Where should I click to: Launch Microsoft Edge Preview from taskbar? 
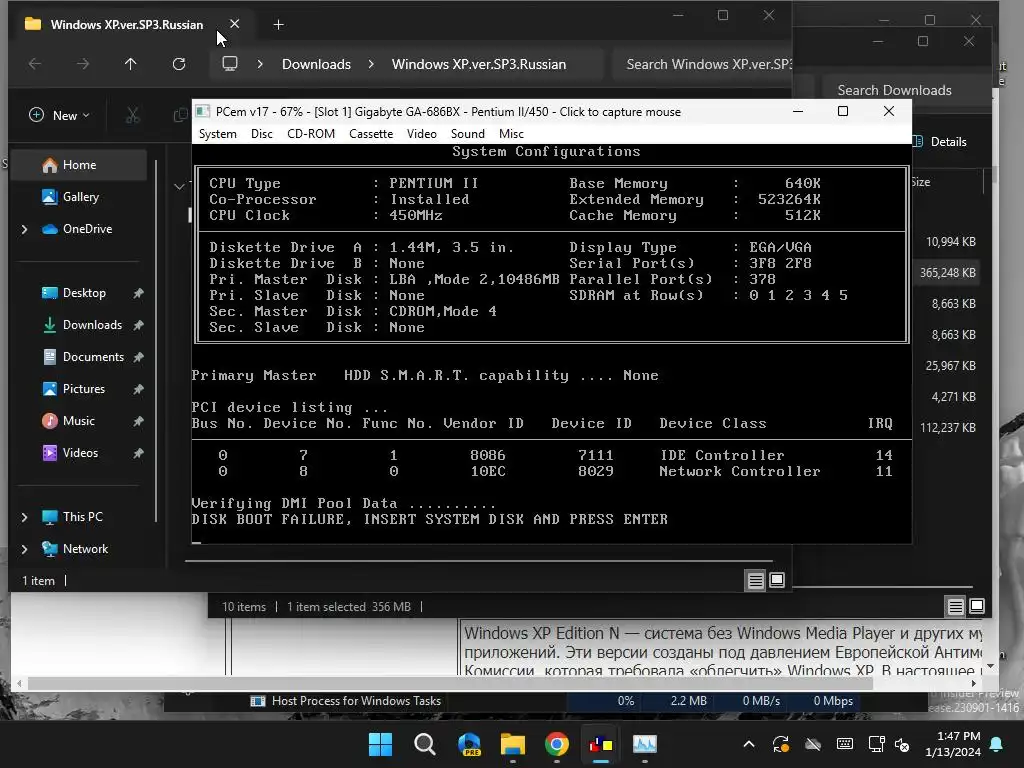tap(469, 744)
